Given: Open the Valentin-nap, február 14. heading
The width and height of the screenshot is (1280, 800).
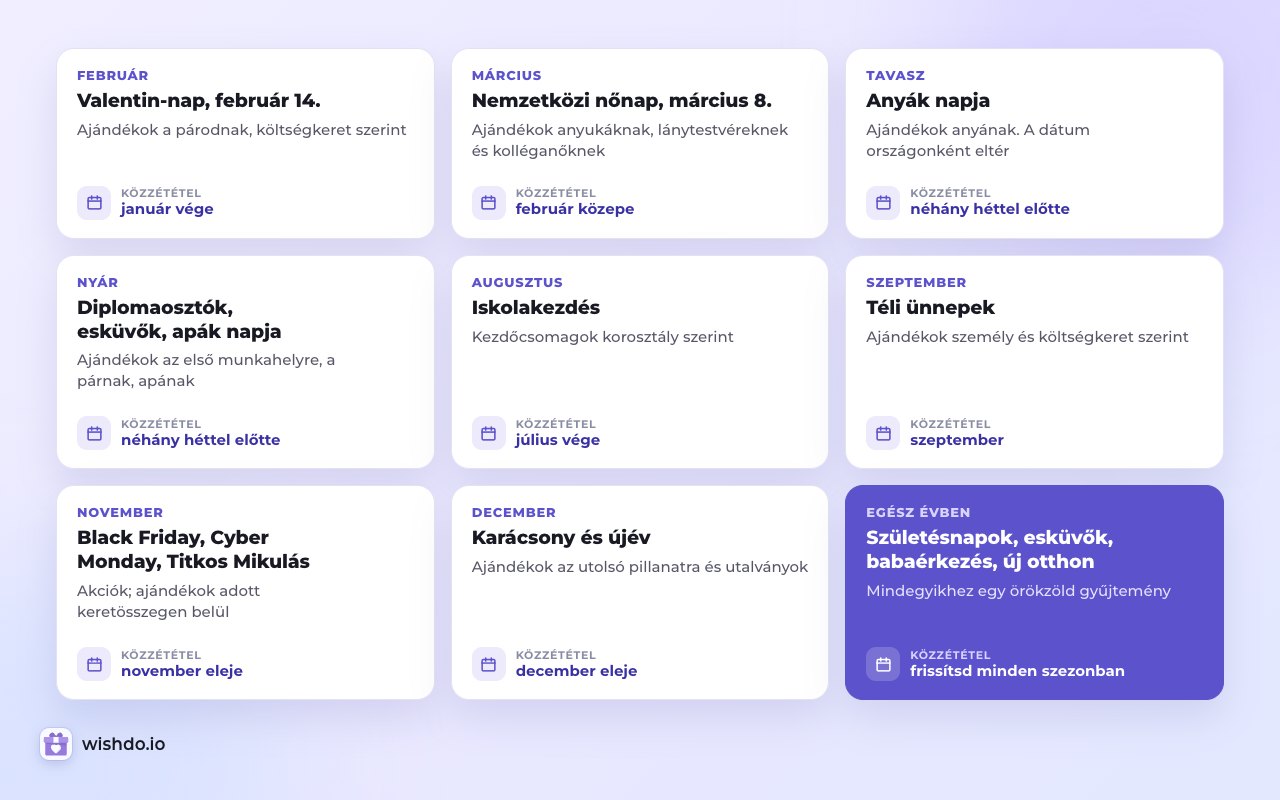Looking at the screenshot, I should click(x=199, y=101).
